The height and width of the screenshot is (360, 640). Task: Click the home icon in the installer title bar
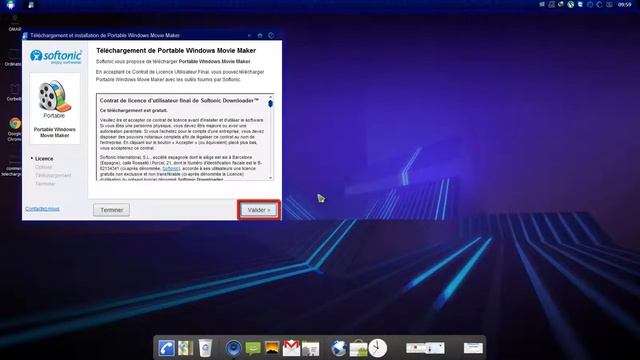260,36
